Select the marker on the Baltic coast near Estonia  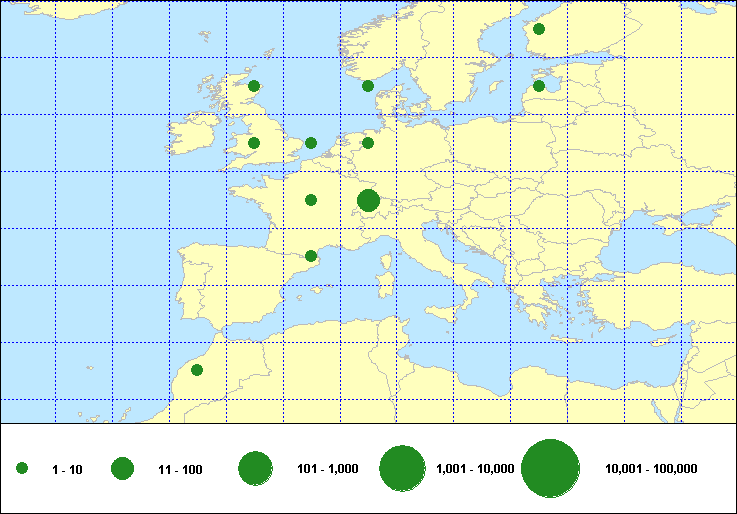point(539,86)
